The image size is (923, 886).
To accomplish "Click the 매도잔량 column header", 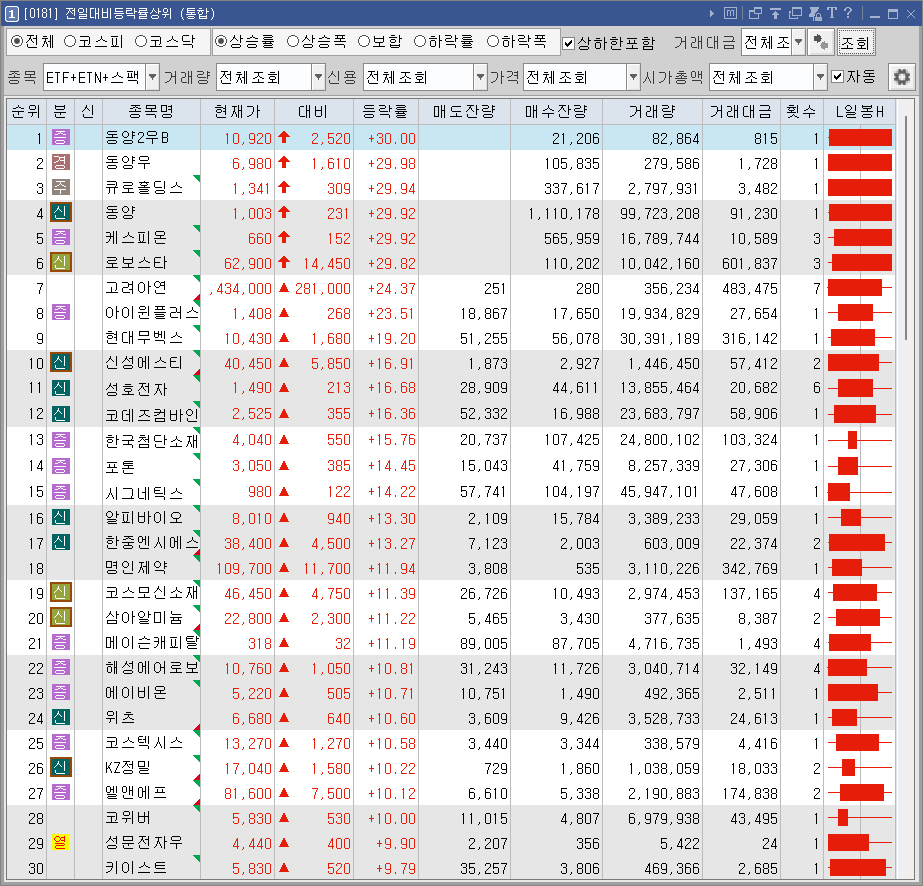I will tap(464, 111).
